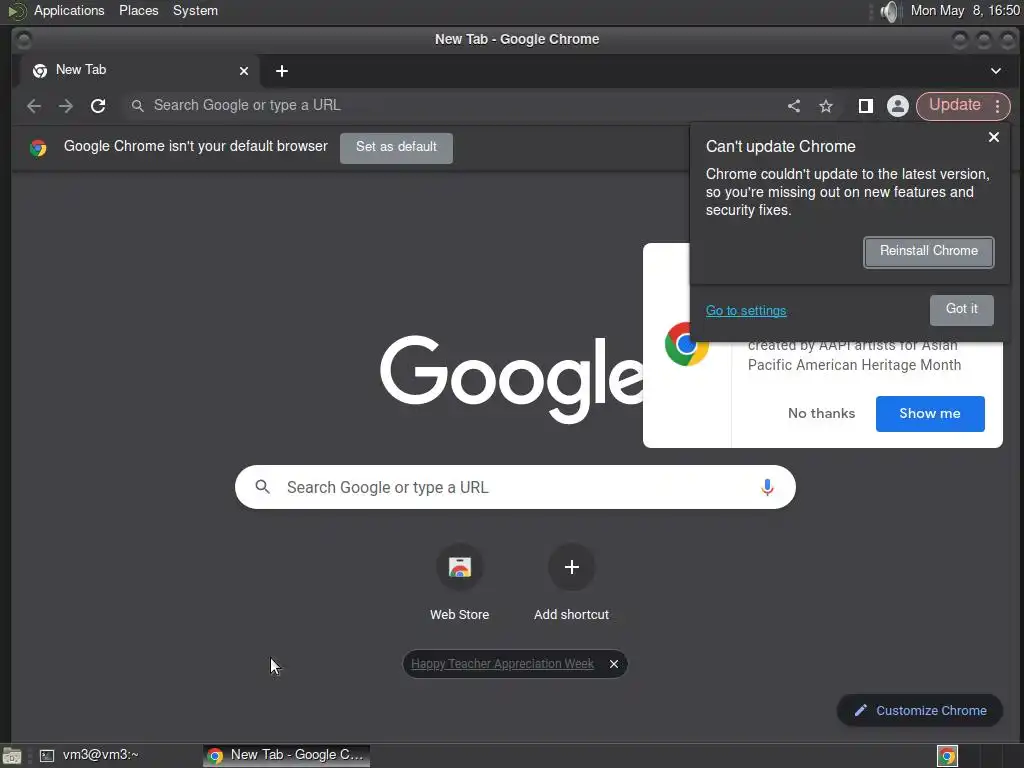Click the magnifier icon in the Google search box
The width and height of the screenshot is (1024, 768).
click(x=263, y=487)
